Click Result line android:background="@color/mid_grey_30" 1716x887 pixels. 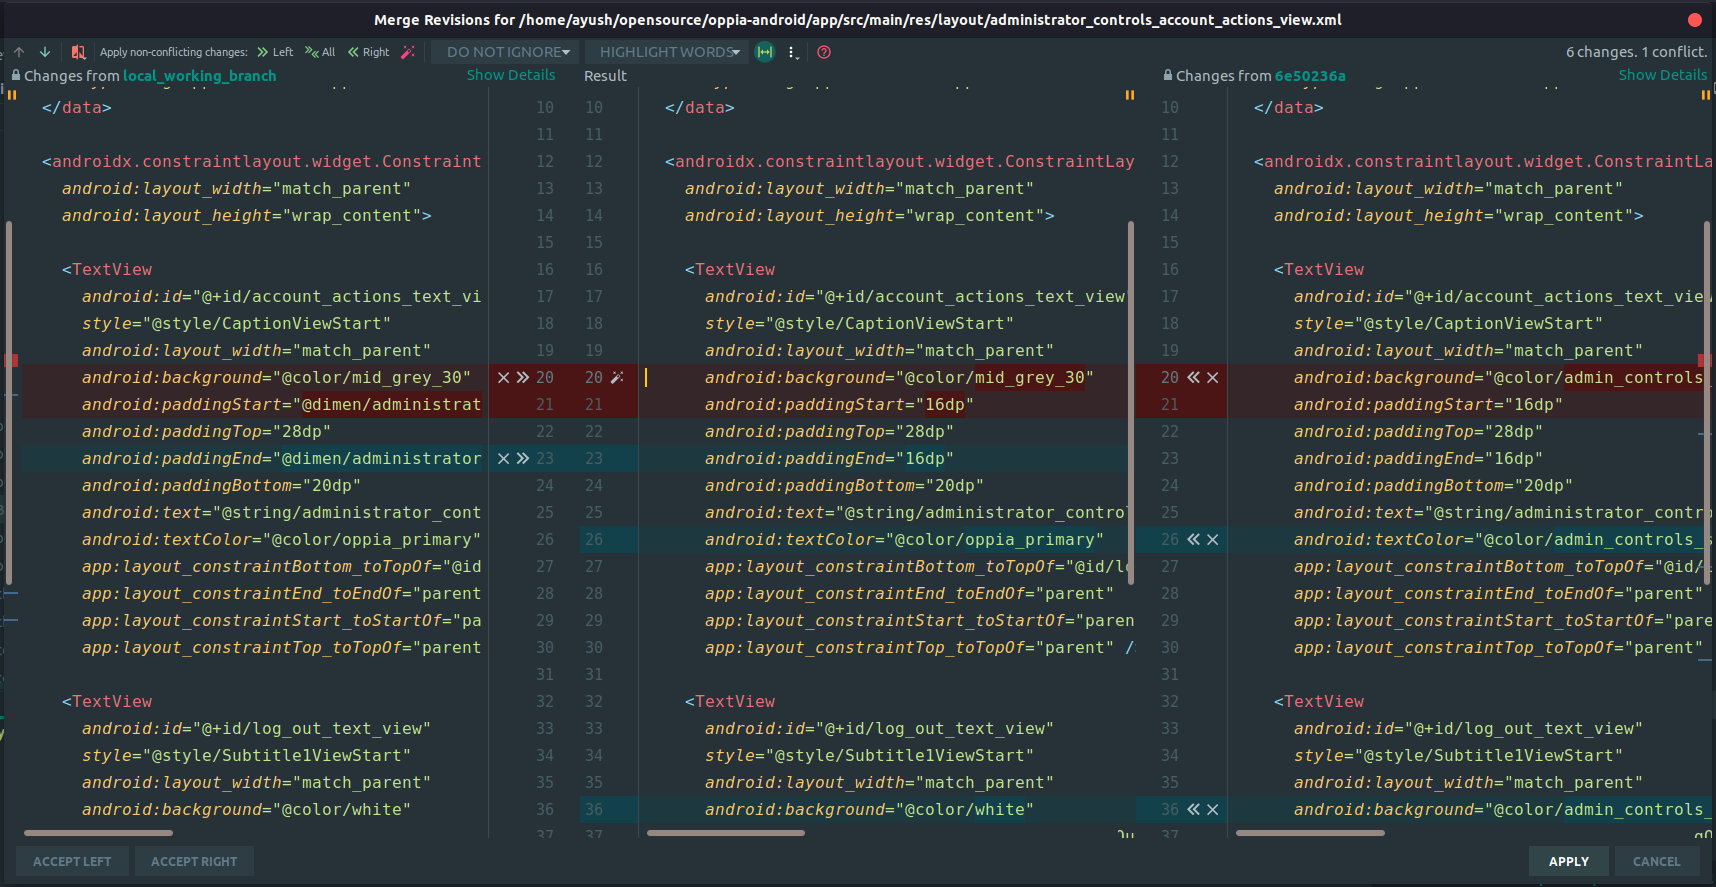pyautogui.click(x=899, y=377)
